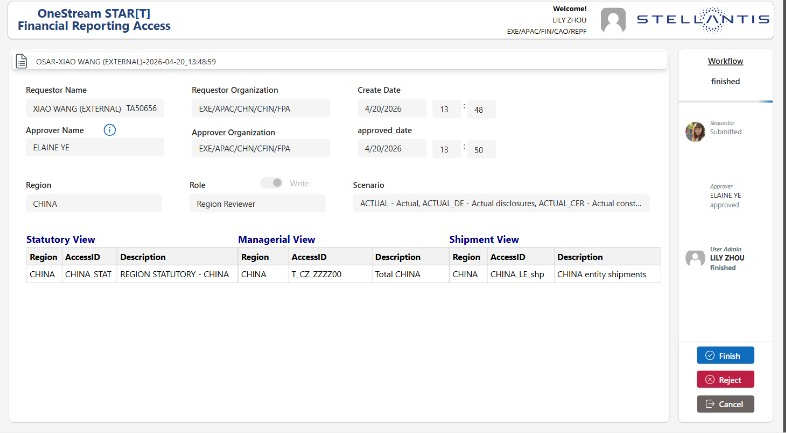
Task: Click the Shipment View heading
Action: (484, 240)
